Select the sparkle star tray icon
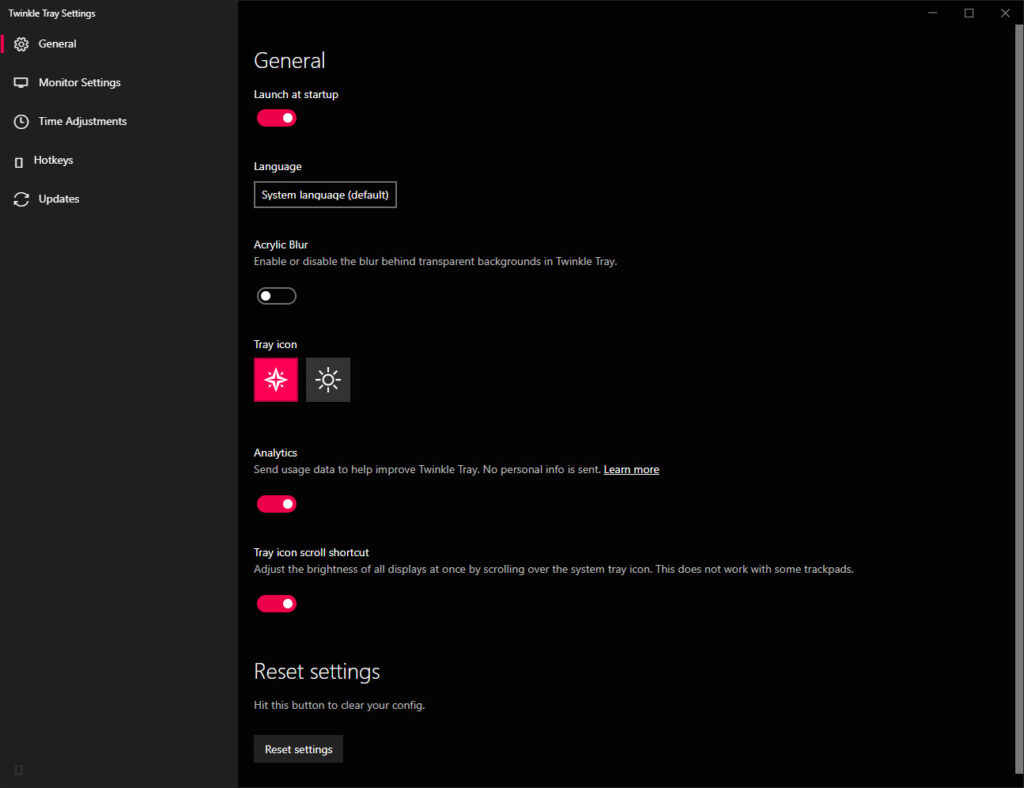1024x788 pixels. tap(276, 379)
